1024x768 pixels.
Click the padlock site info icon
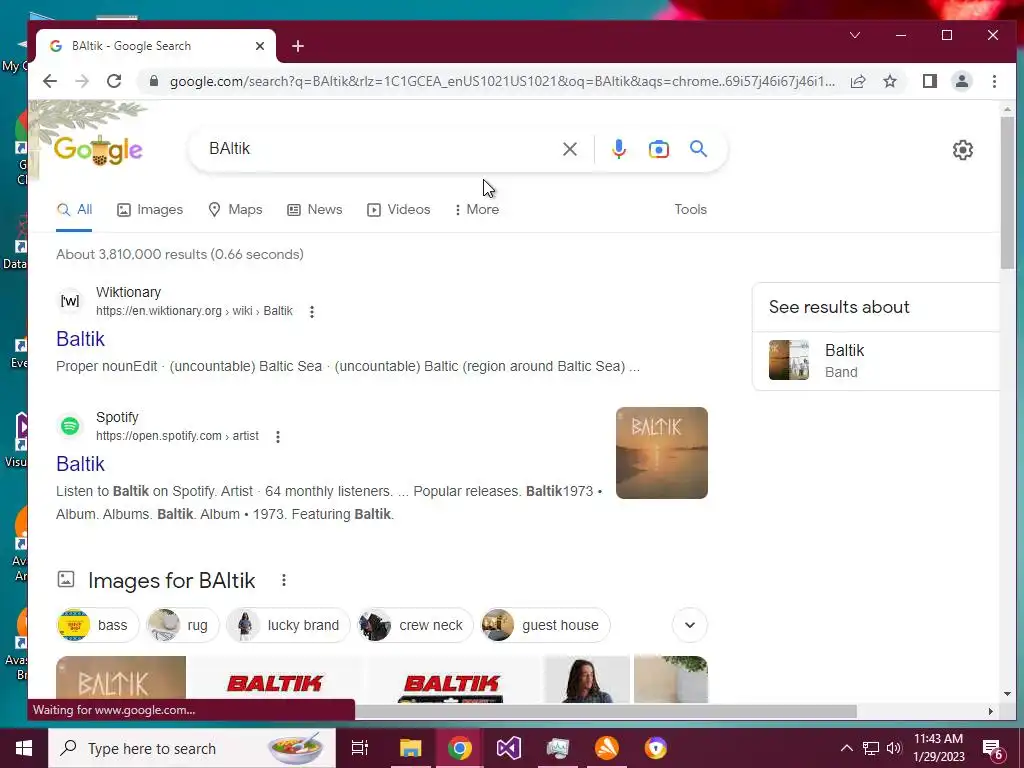point(154,81)
